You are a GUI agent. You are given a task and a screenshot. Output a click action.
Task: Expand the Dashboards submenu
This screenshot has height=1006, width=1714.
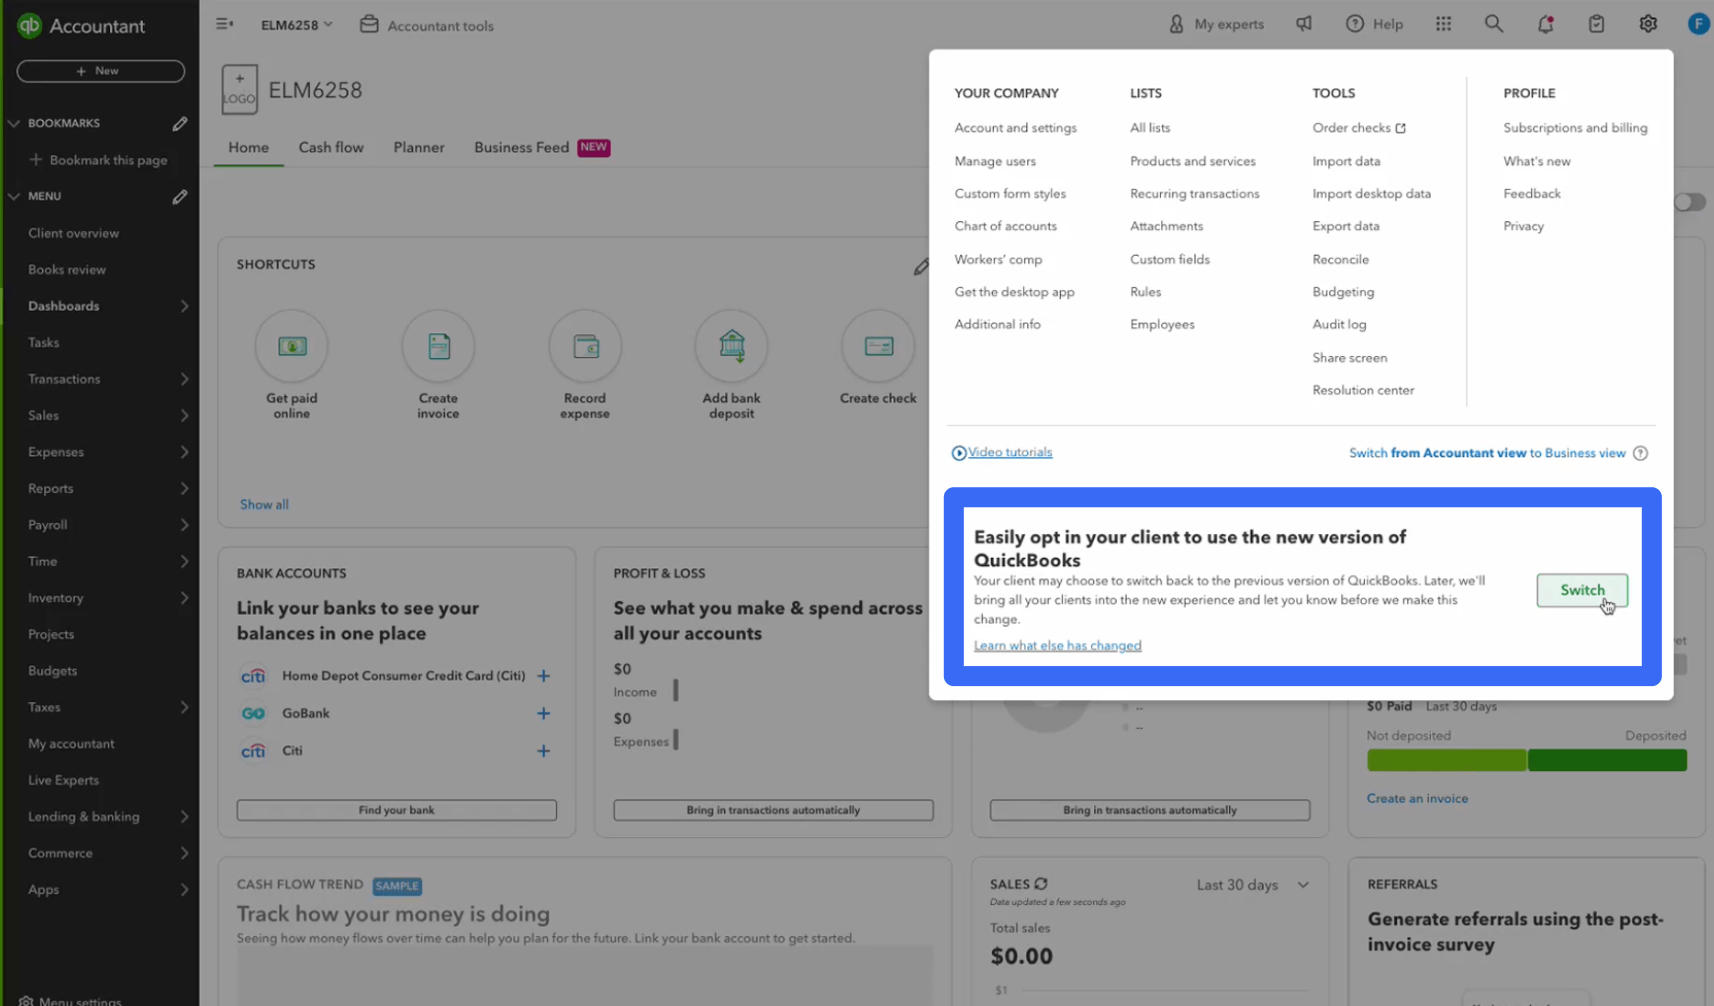[184, 306]
